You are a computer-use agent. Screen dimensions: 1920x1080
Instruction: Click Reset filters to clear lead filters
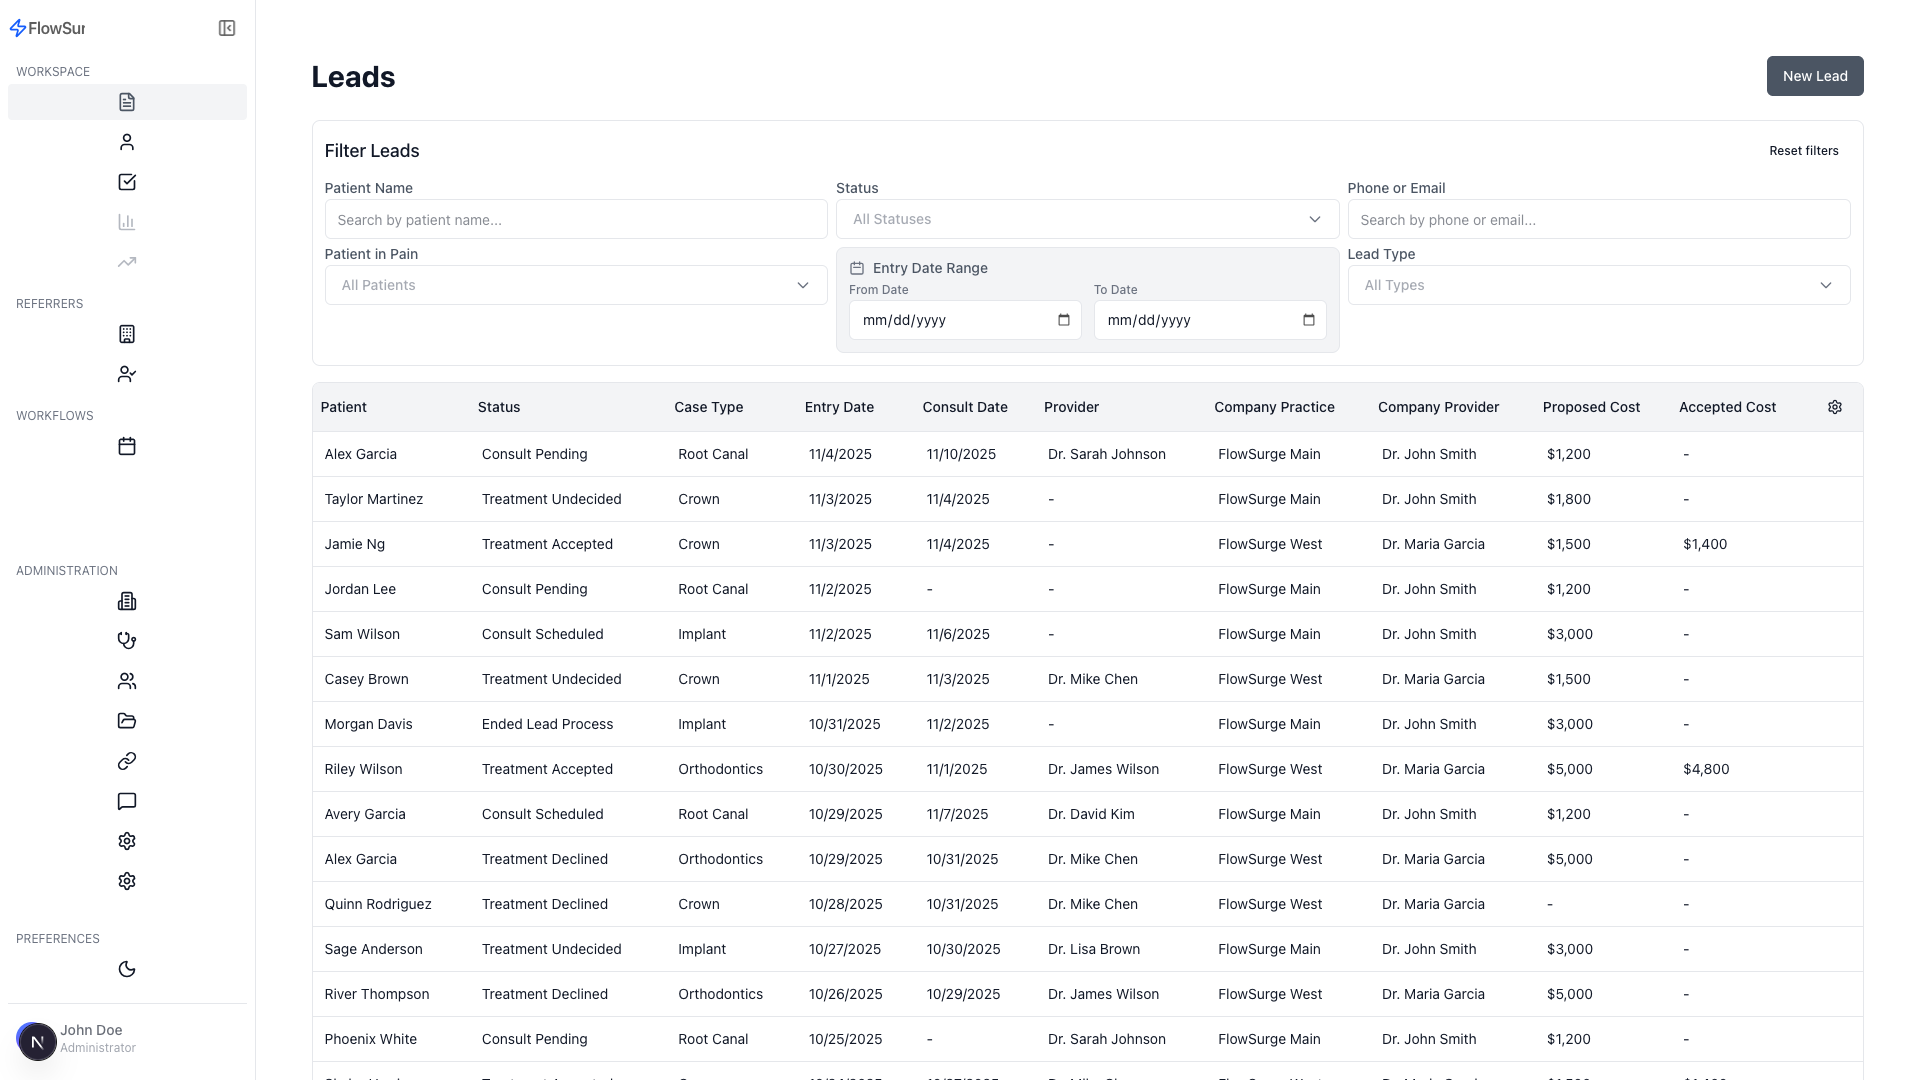(x=1803, y=151)
